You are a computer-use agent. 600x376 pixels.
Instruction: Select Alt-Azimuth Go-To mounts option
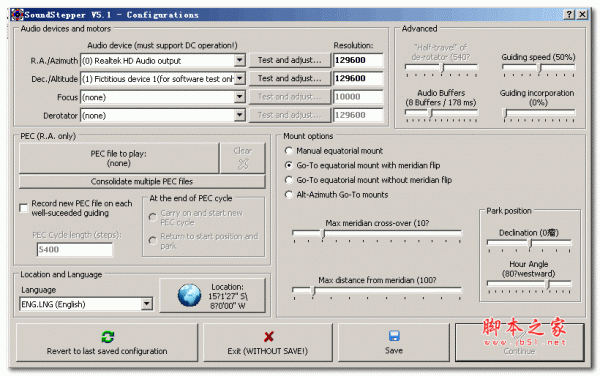tap(289, 195)
